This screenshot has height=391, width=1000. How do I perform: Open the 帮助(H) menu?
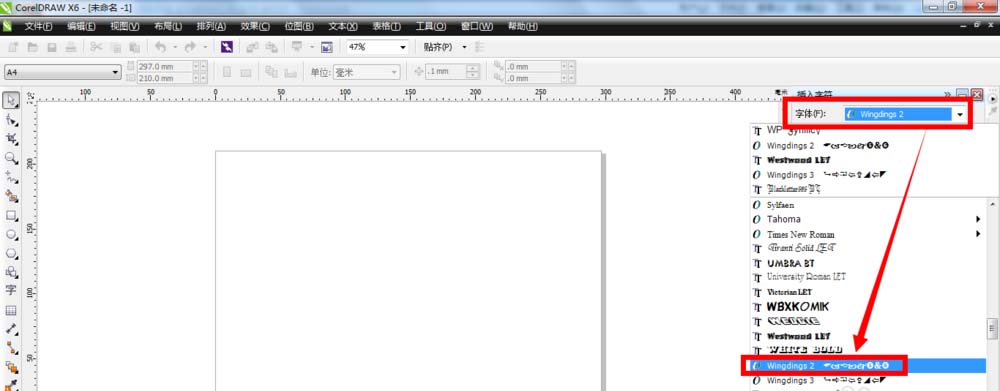tap(522, 27)
